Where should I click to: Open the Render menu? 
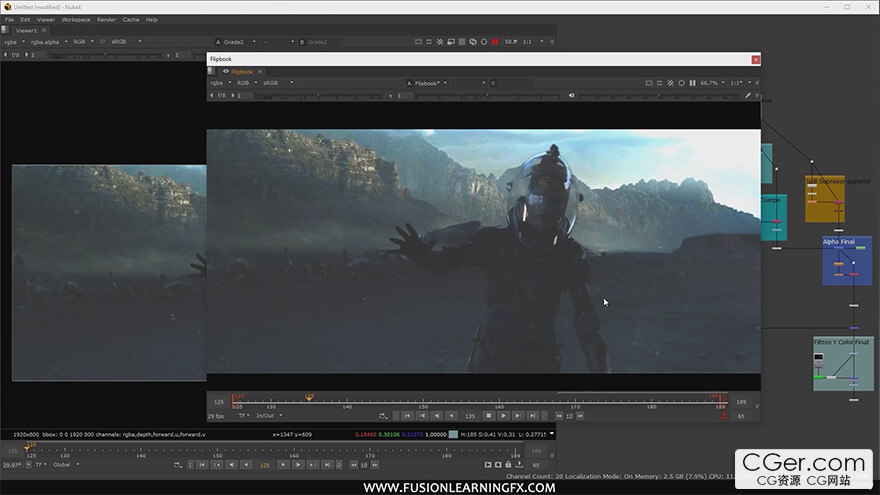click(x=106, y=20)
